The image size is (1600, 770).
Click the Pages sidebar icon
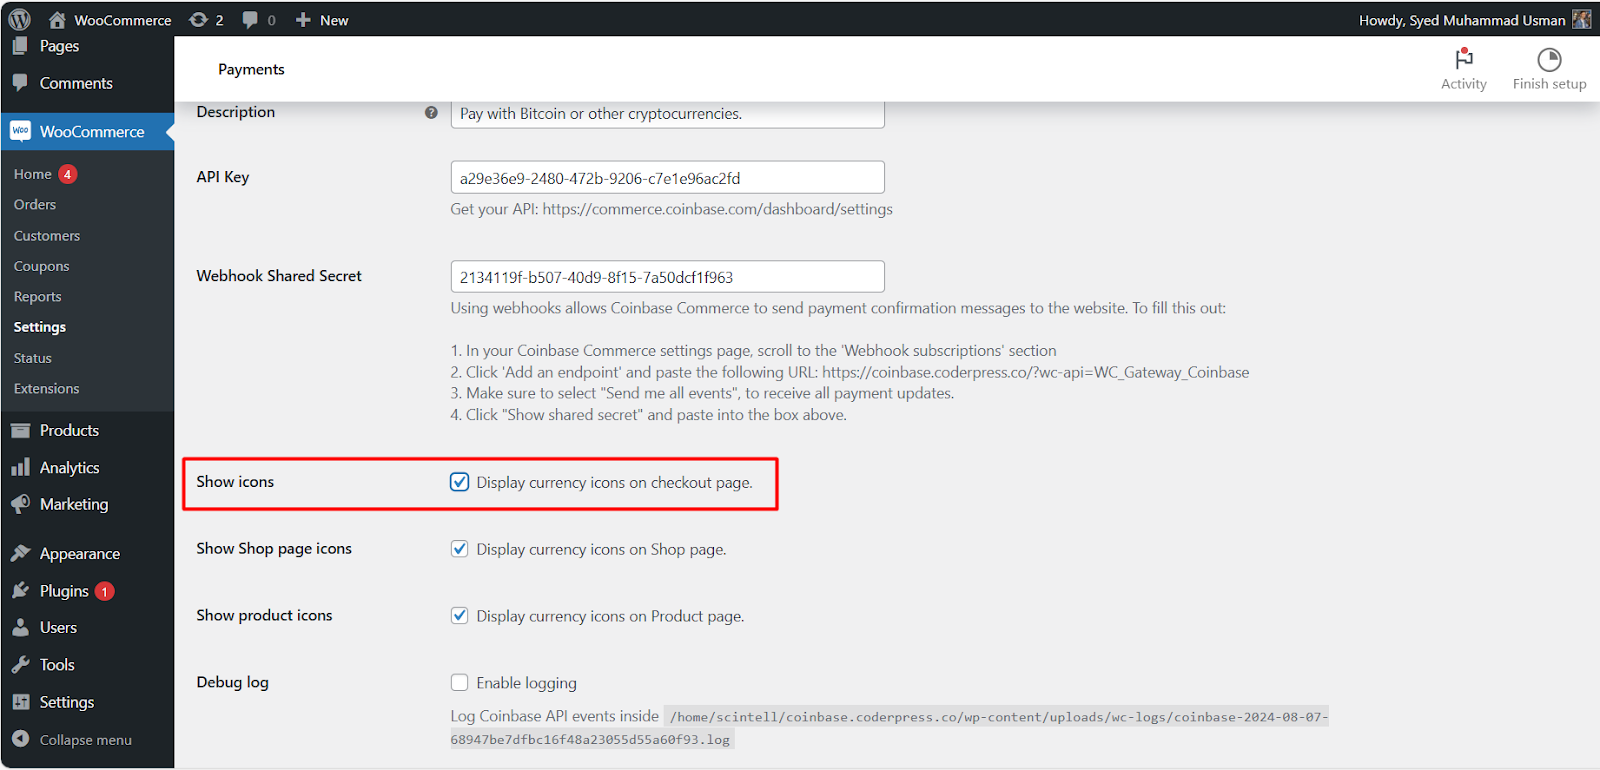pos(20,46)
